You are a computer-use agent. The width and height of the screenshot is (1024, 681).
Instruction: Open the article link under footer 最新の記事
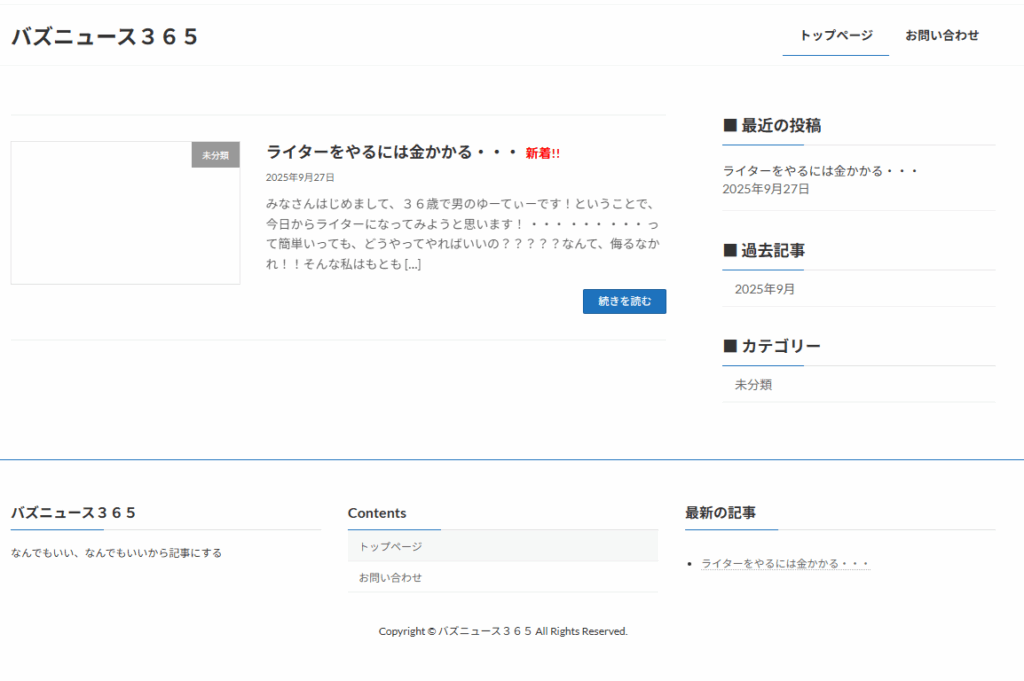(x=785, y=564)
